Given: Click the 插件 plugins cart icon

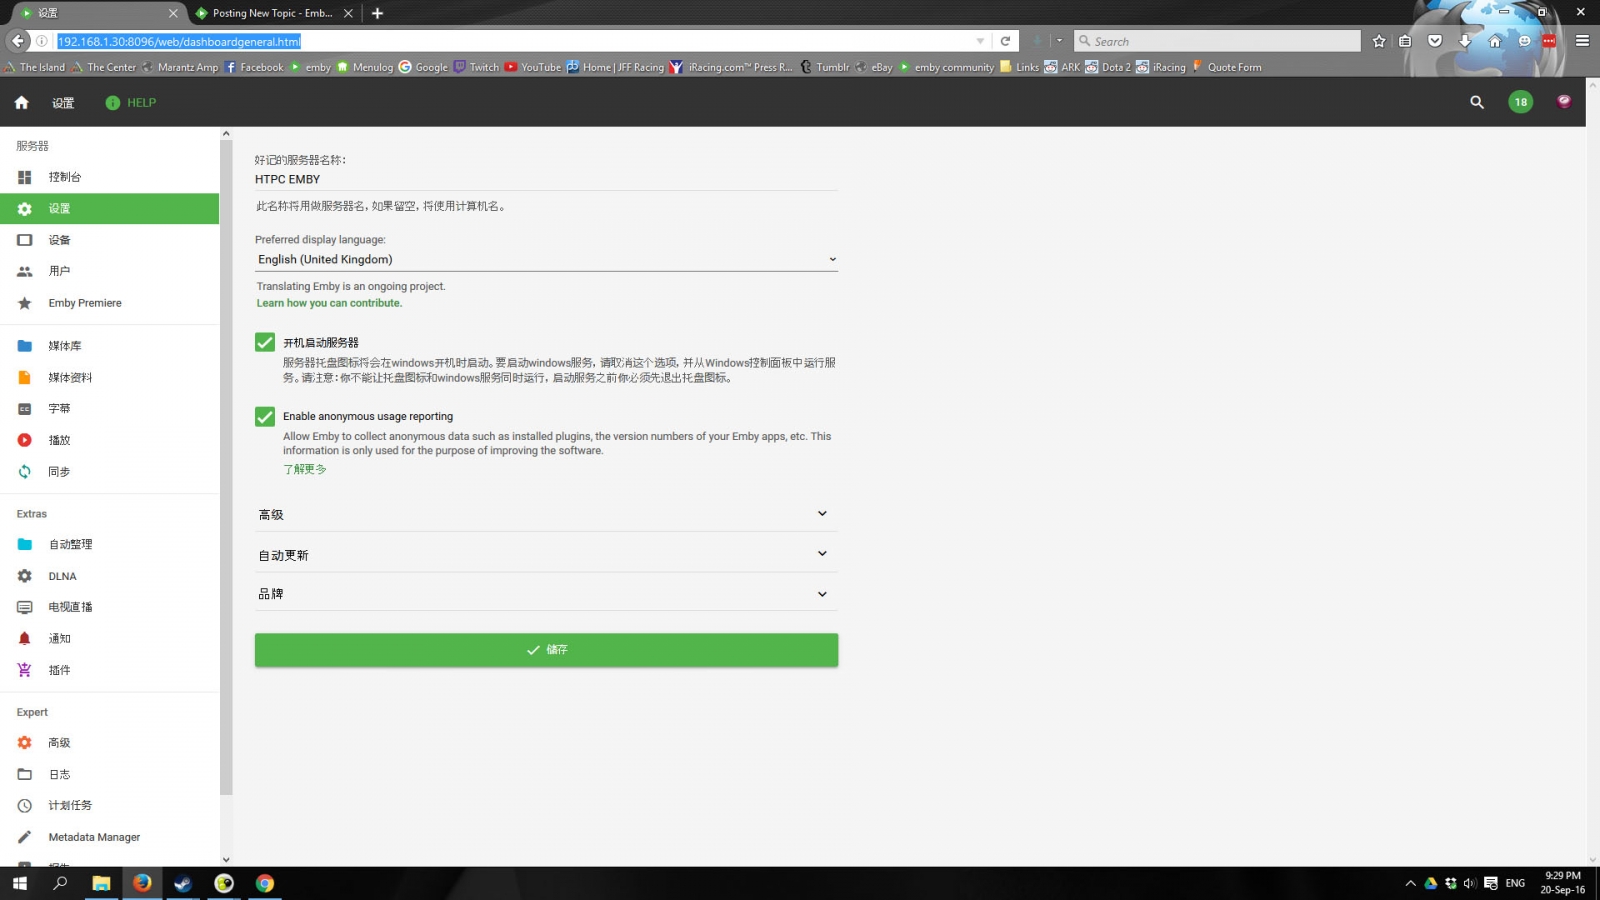Looking at the screenshot, I should (x=25, y=670).
